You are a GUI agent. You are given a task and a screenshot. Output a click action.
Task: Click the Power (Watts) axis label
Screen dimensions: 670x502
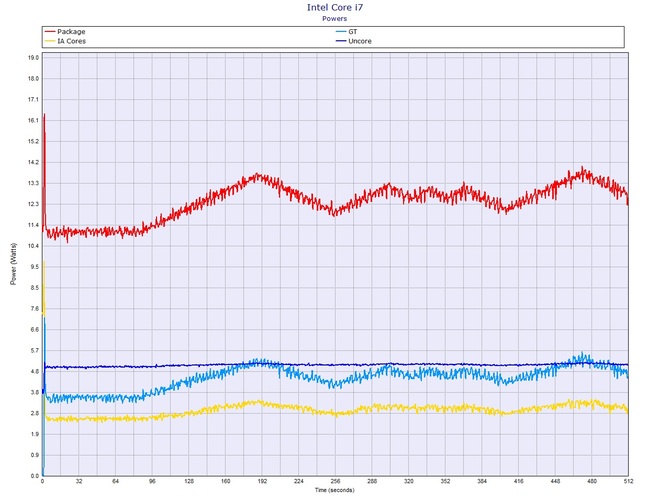(x=13, y=264)
